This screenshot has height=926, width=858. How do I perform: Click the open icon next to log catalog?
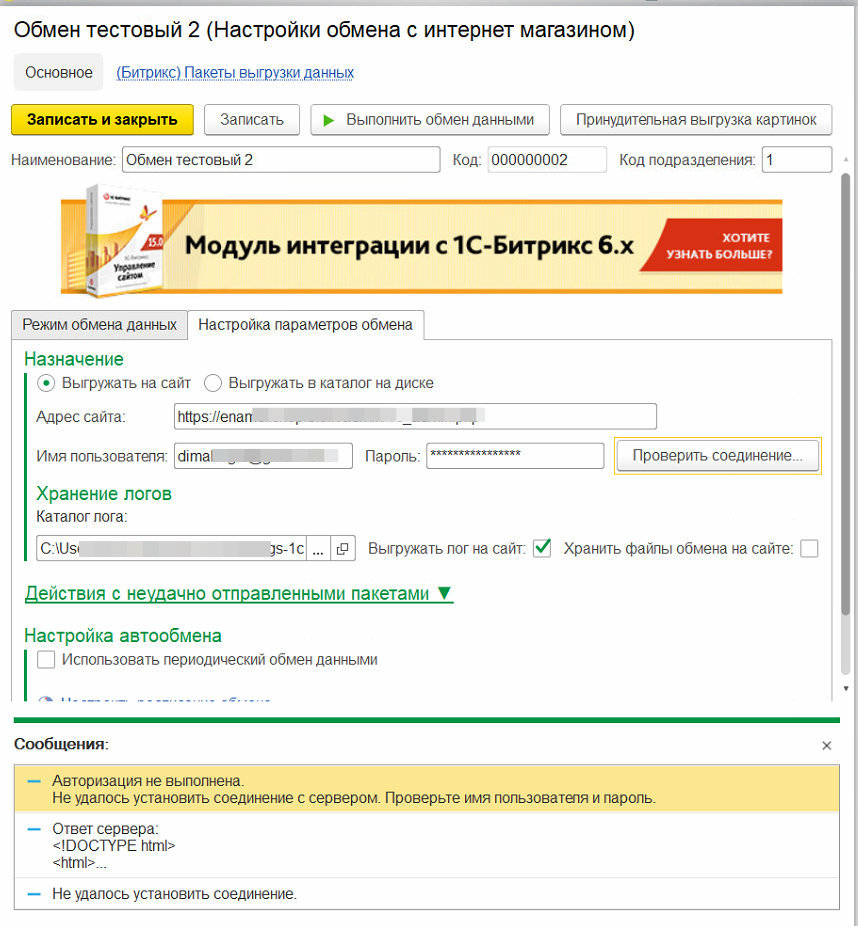click(342, 549)
